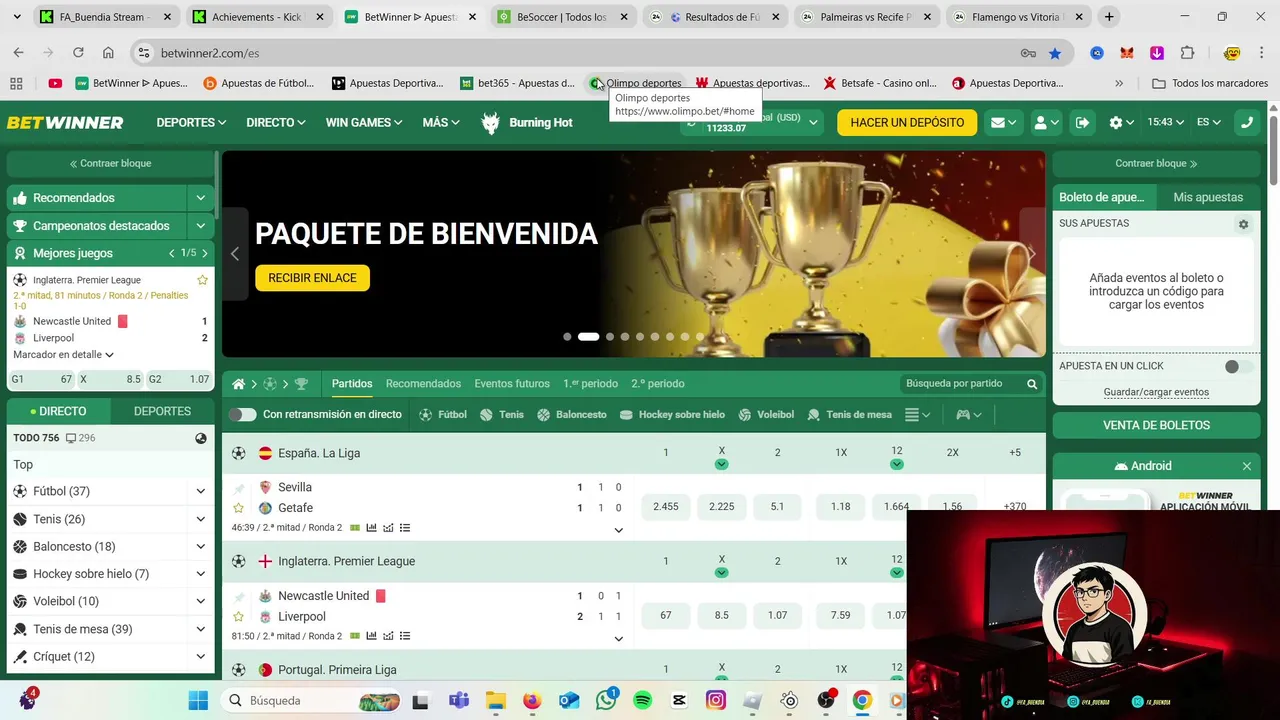Favorite the Inglaterra Premier League star in Mejores juegos

tap(202, 280)
